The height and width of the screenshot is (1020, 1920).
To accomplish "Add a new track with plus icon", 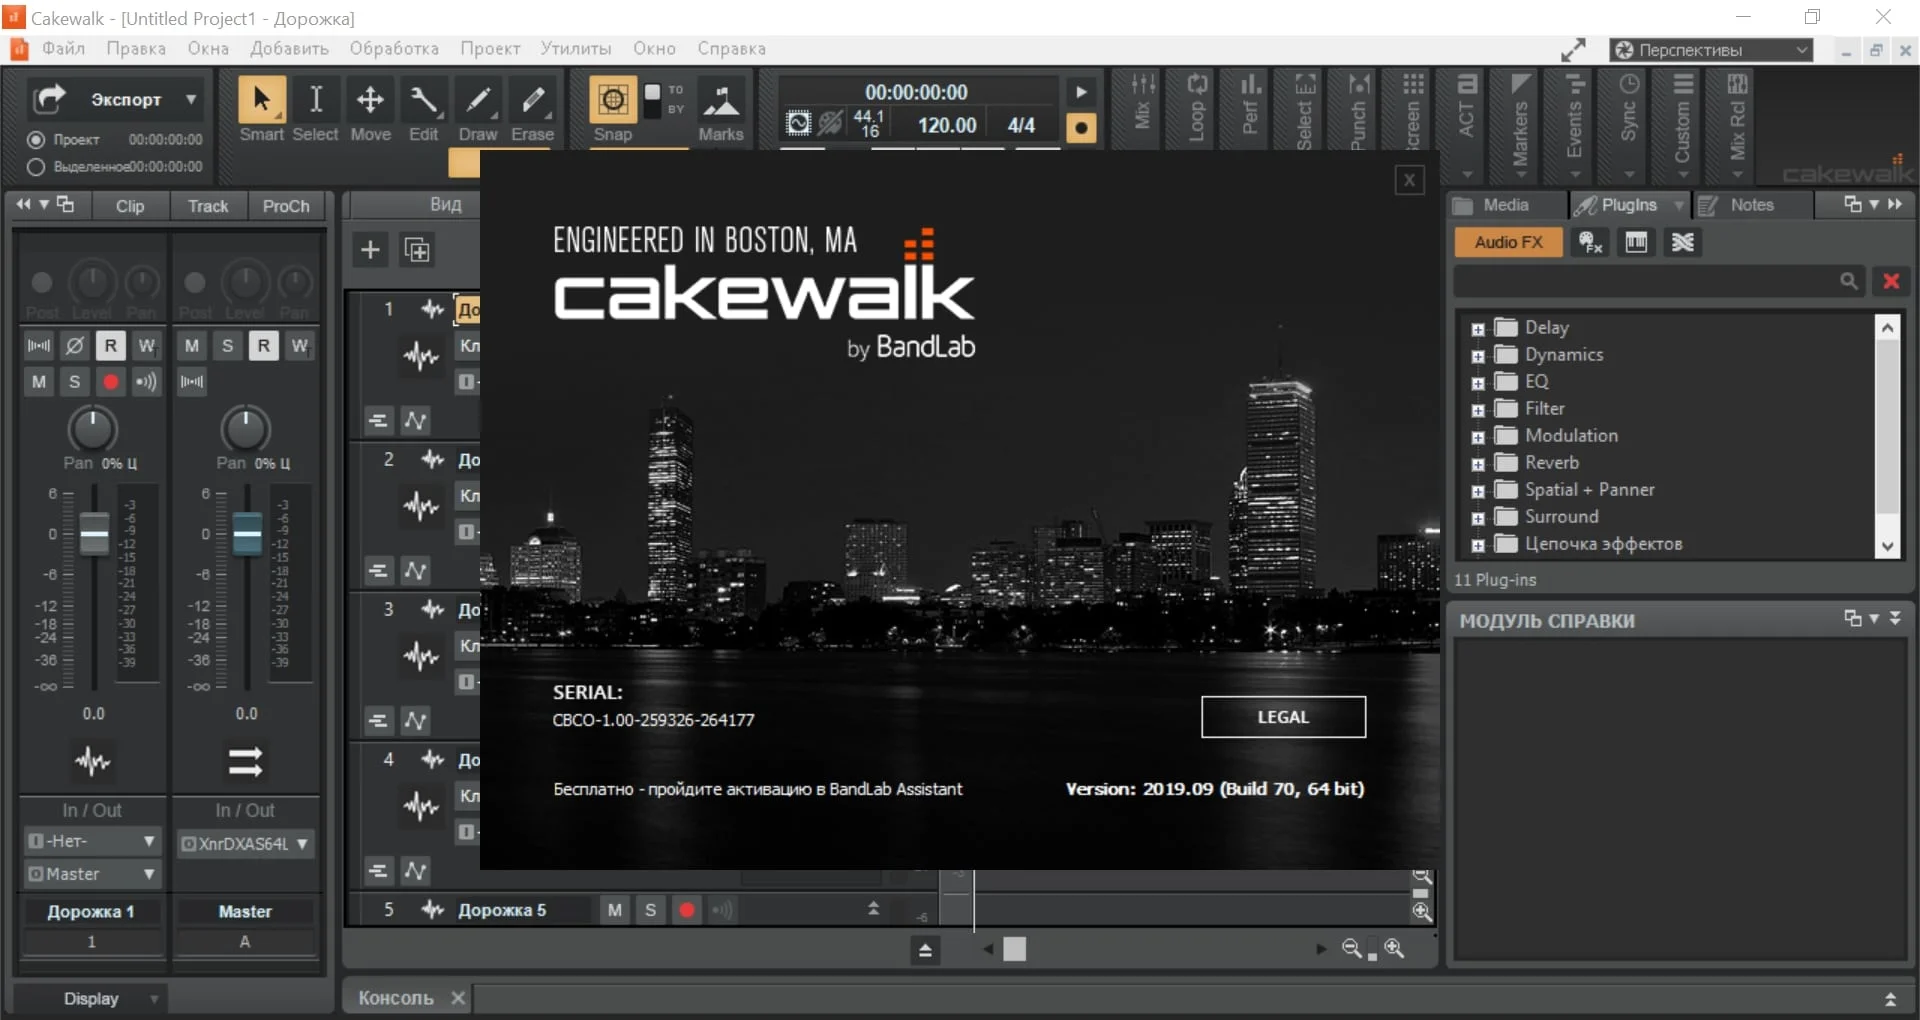I will [x=370, y=249].
